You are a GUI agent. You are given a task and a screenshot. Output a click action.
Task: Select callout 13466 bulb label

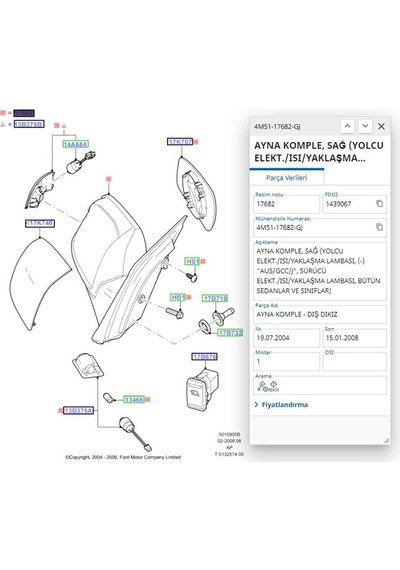click(x=133, y=400)
